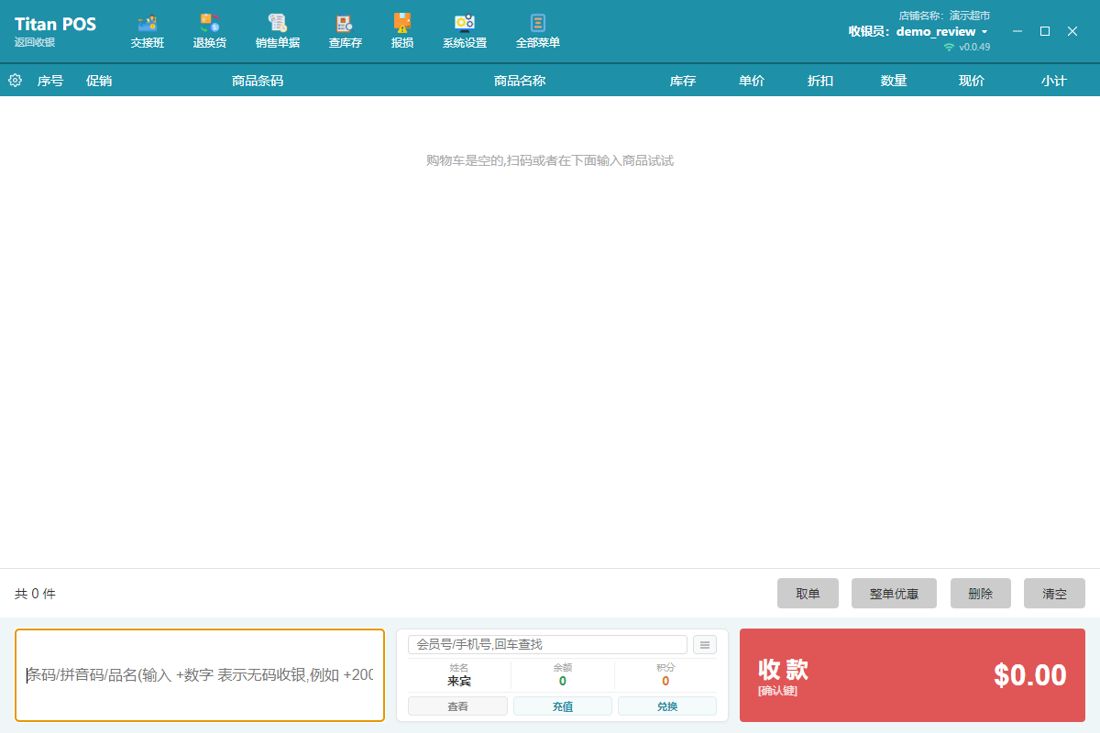Click the 返回收银 link under Titan POS
The width and height of the screenshot is (1100, 733).
tap(35, 43)
